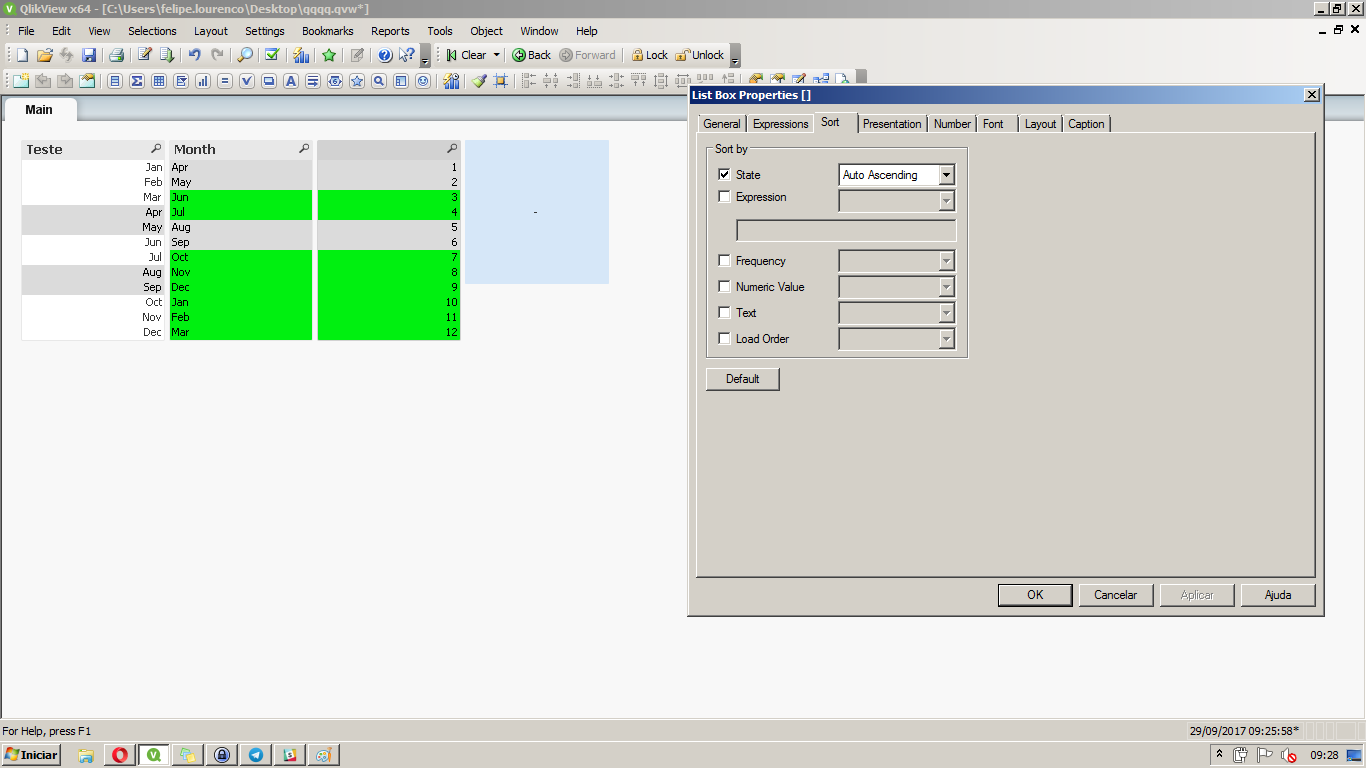The width and height of the screenshot is (1366, 768).
Task: Tick the Load Order checkbox
Action: click(x=725, y=339)
